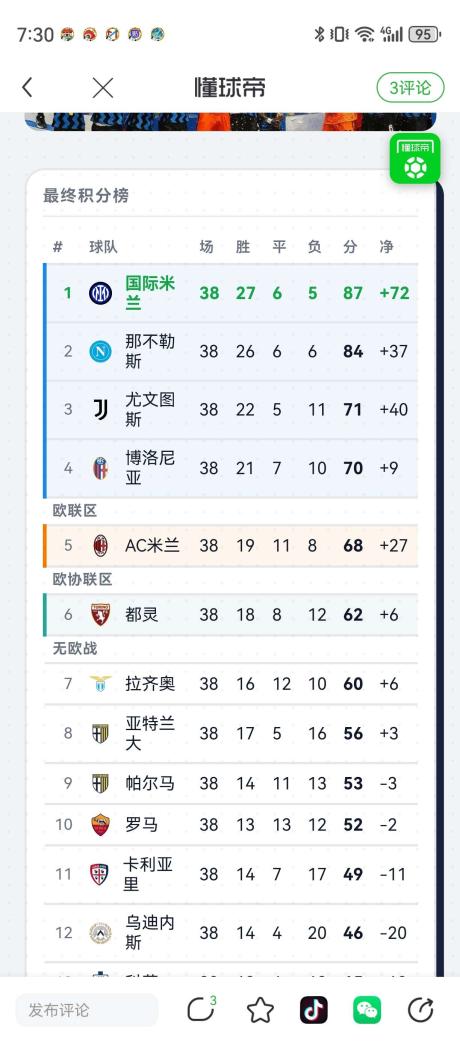Tap the banner image at top
The width and height of the screenshot is (460, 1043).
(x=231, y=121)
